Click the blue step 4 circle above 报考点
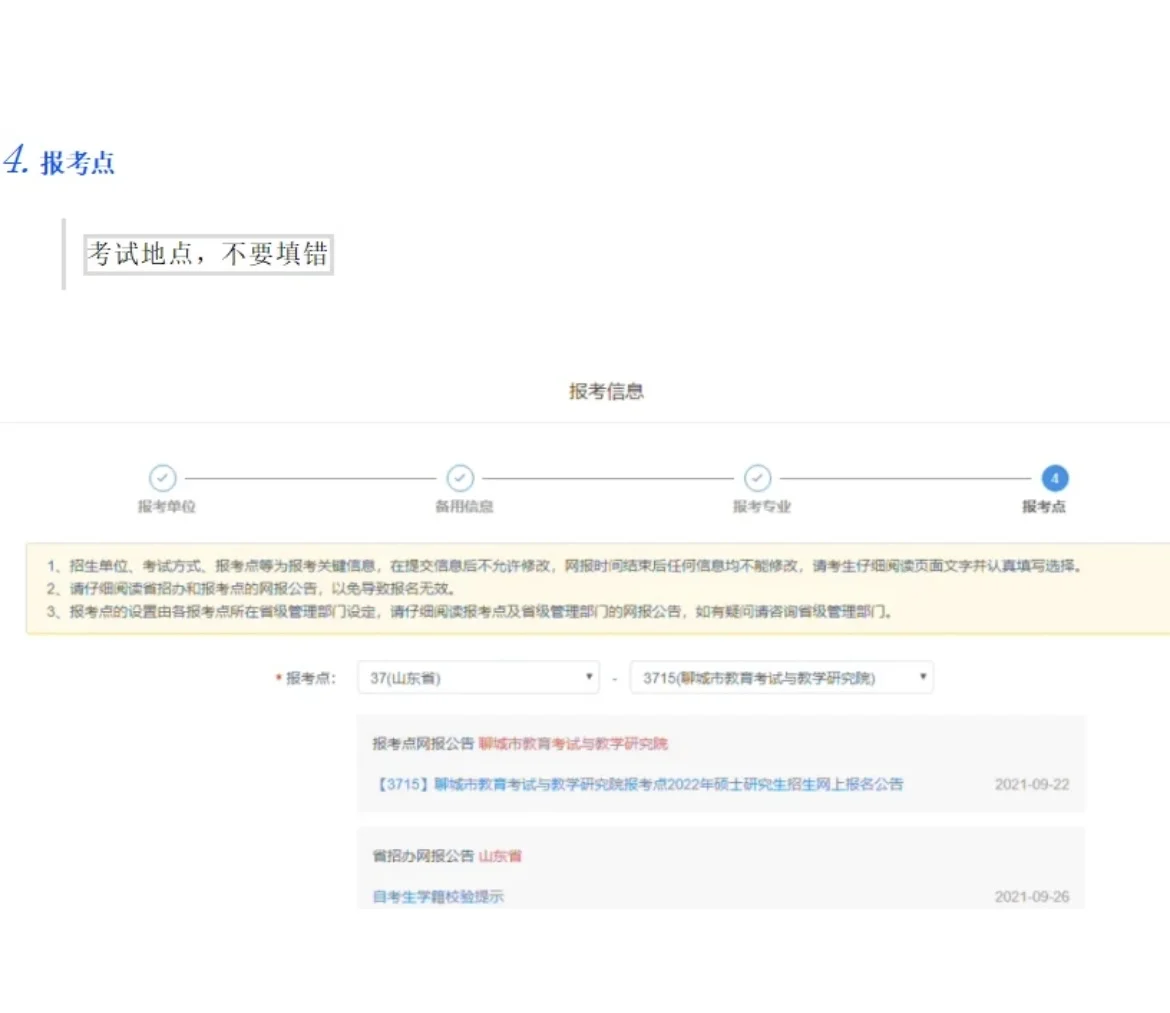Viewport: 1170px width, 1013px height. tap(1055, 480)
